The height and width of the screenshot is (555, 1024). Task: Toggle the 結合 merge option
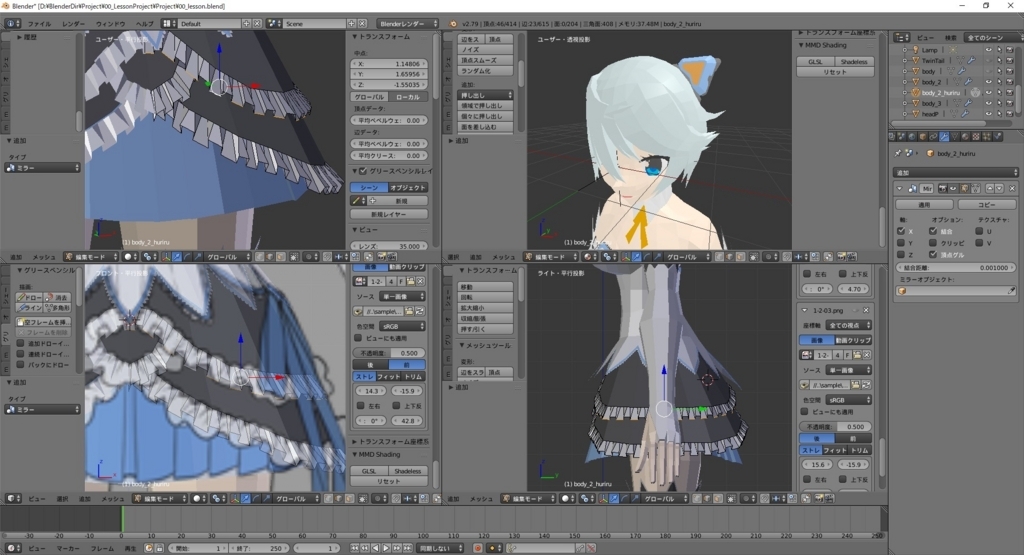coord(933,230)
